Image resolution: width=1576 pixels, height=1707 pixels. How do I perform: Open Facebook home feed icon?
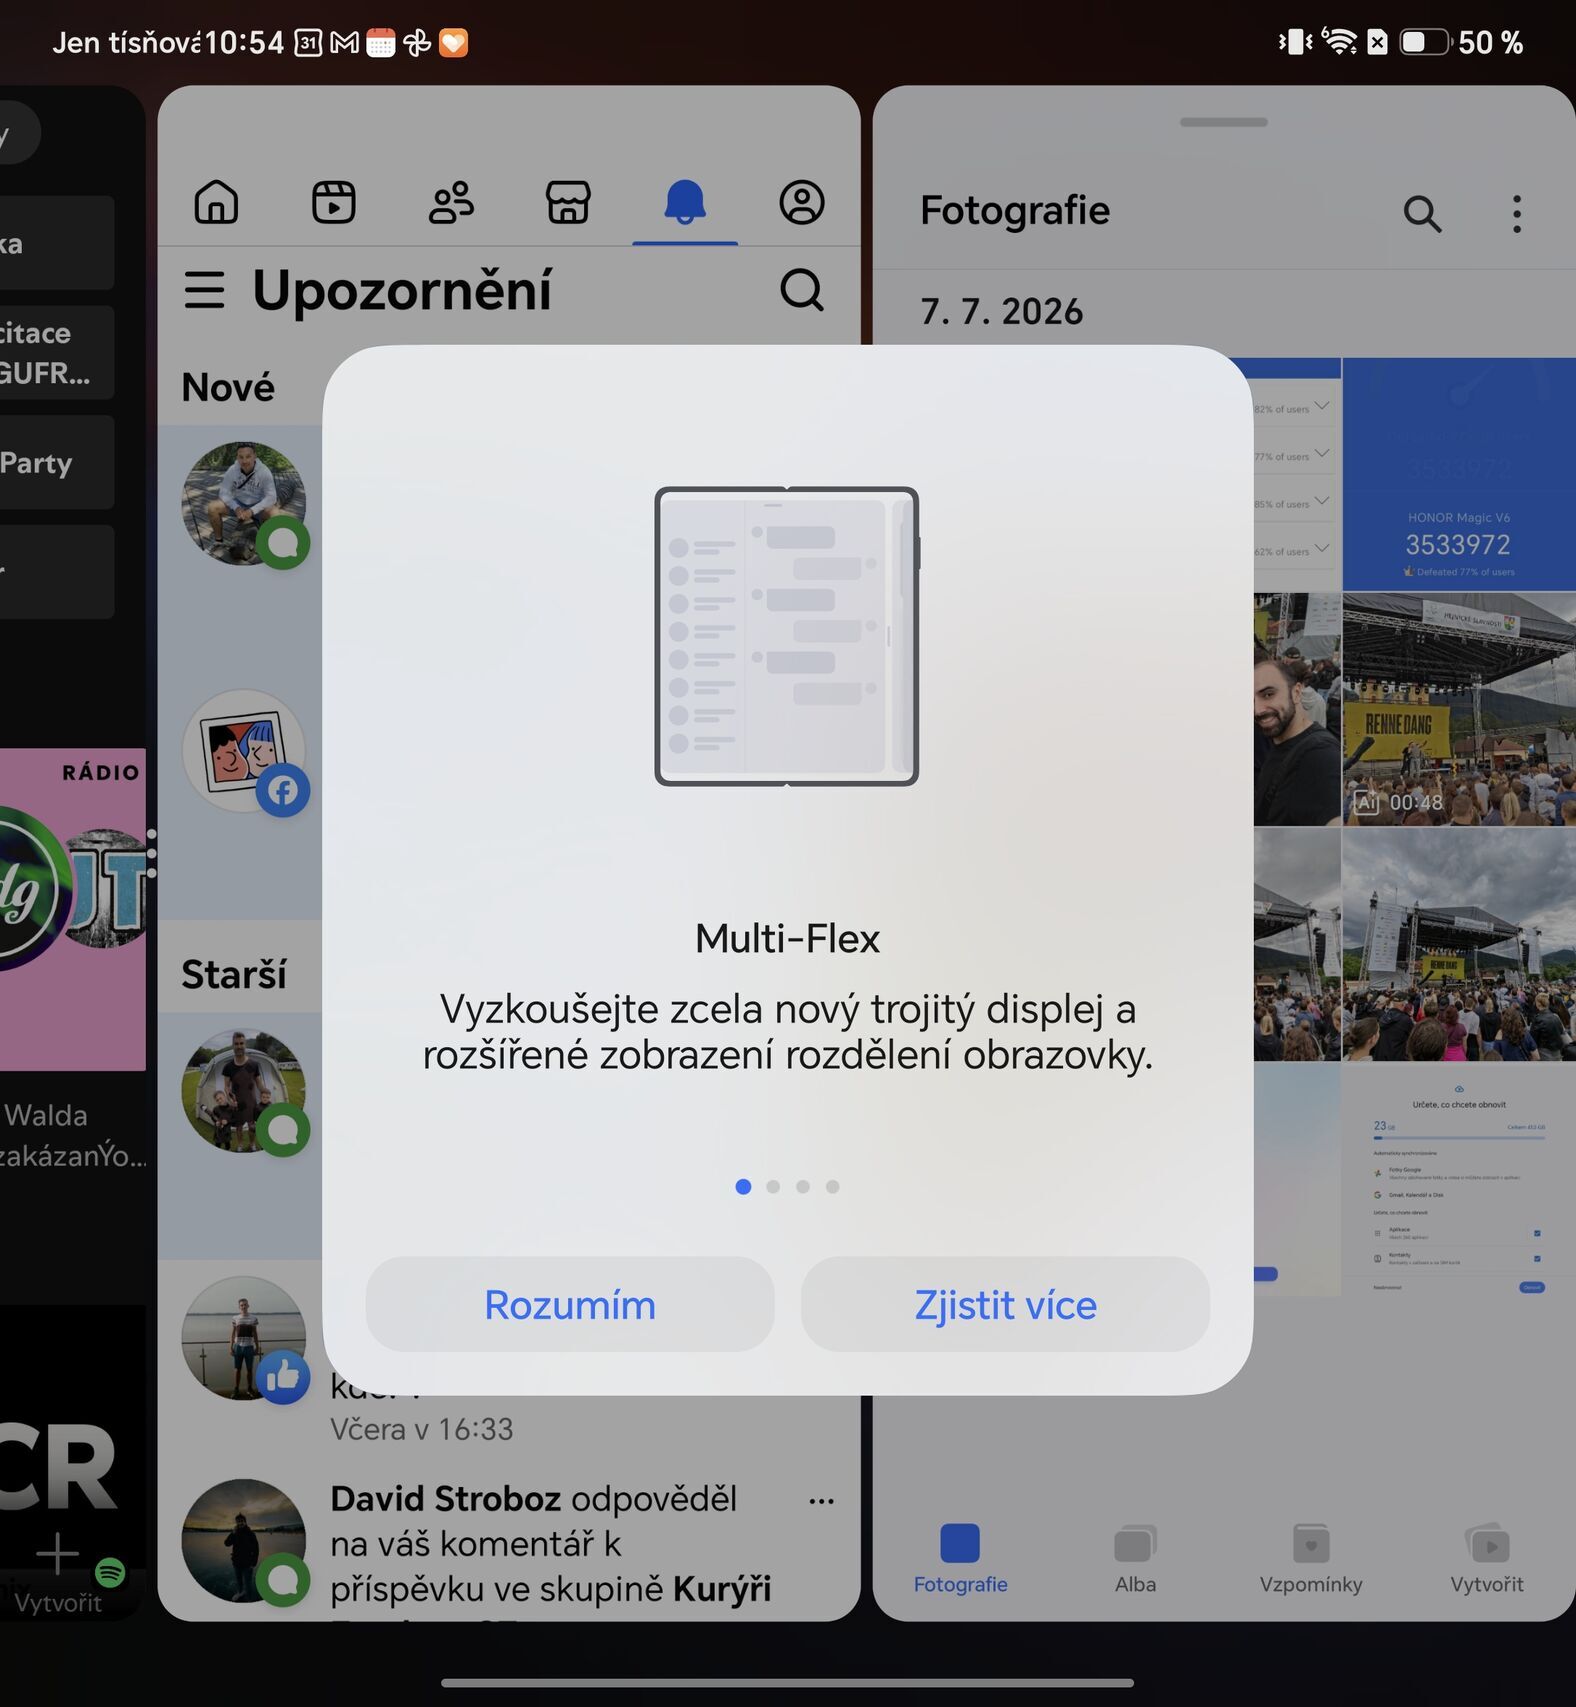coord(216,202)
